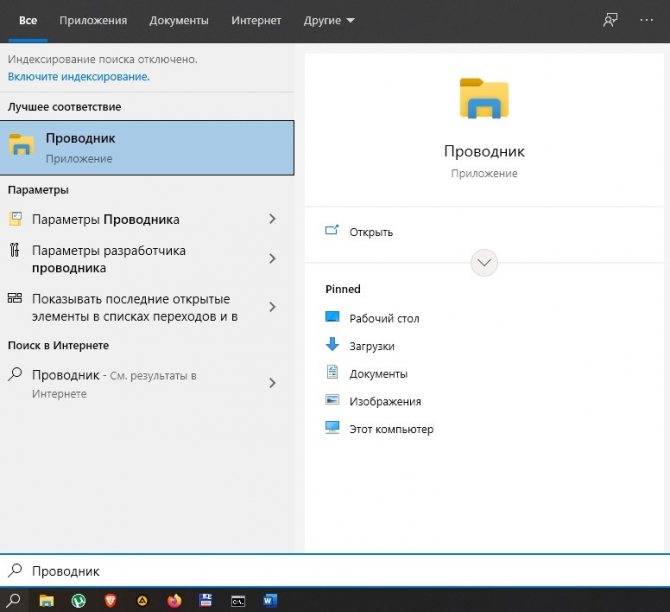Expand more actions with round chevron

484,262
